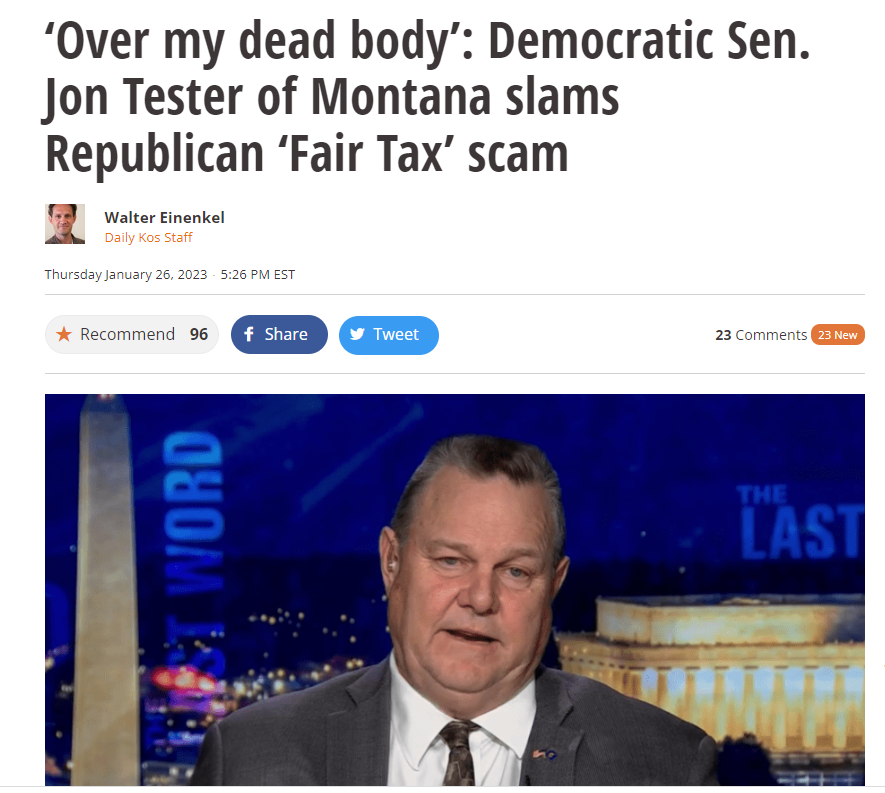Screen dimensions: 885x793
Task: Share the article on Facebook
Action: (x=279, y=334)
